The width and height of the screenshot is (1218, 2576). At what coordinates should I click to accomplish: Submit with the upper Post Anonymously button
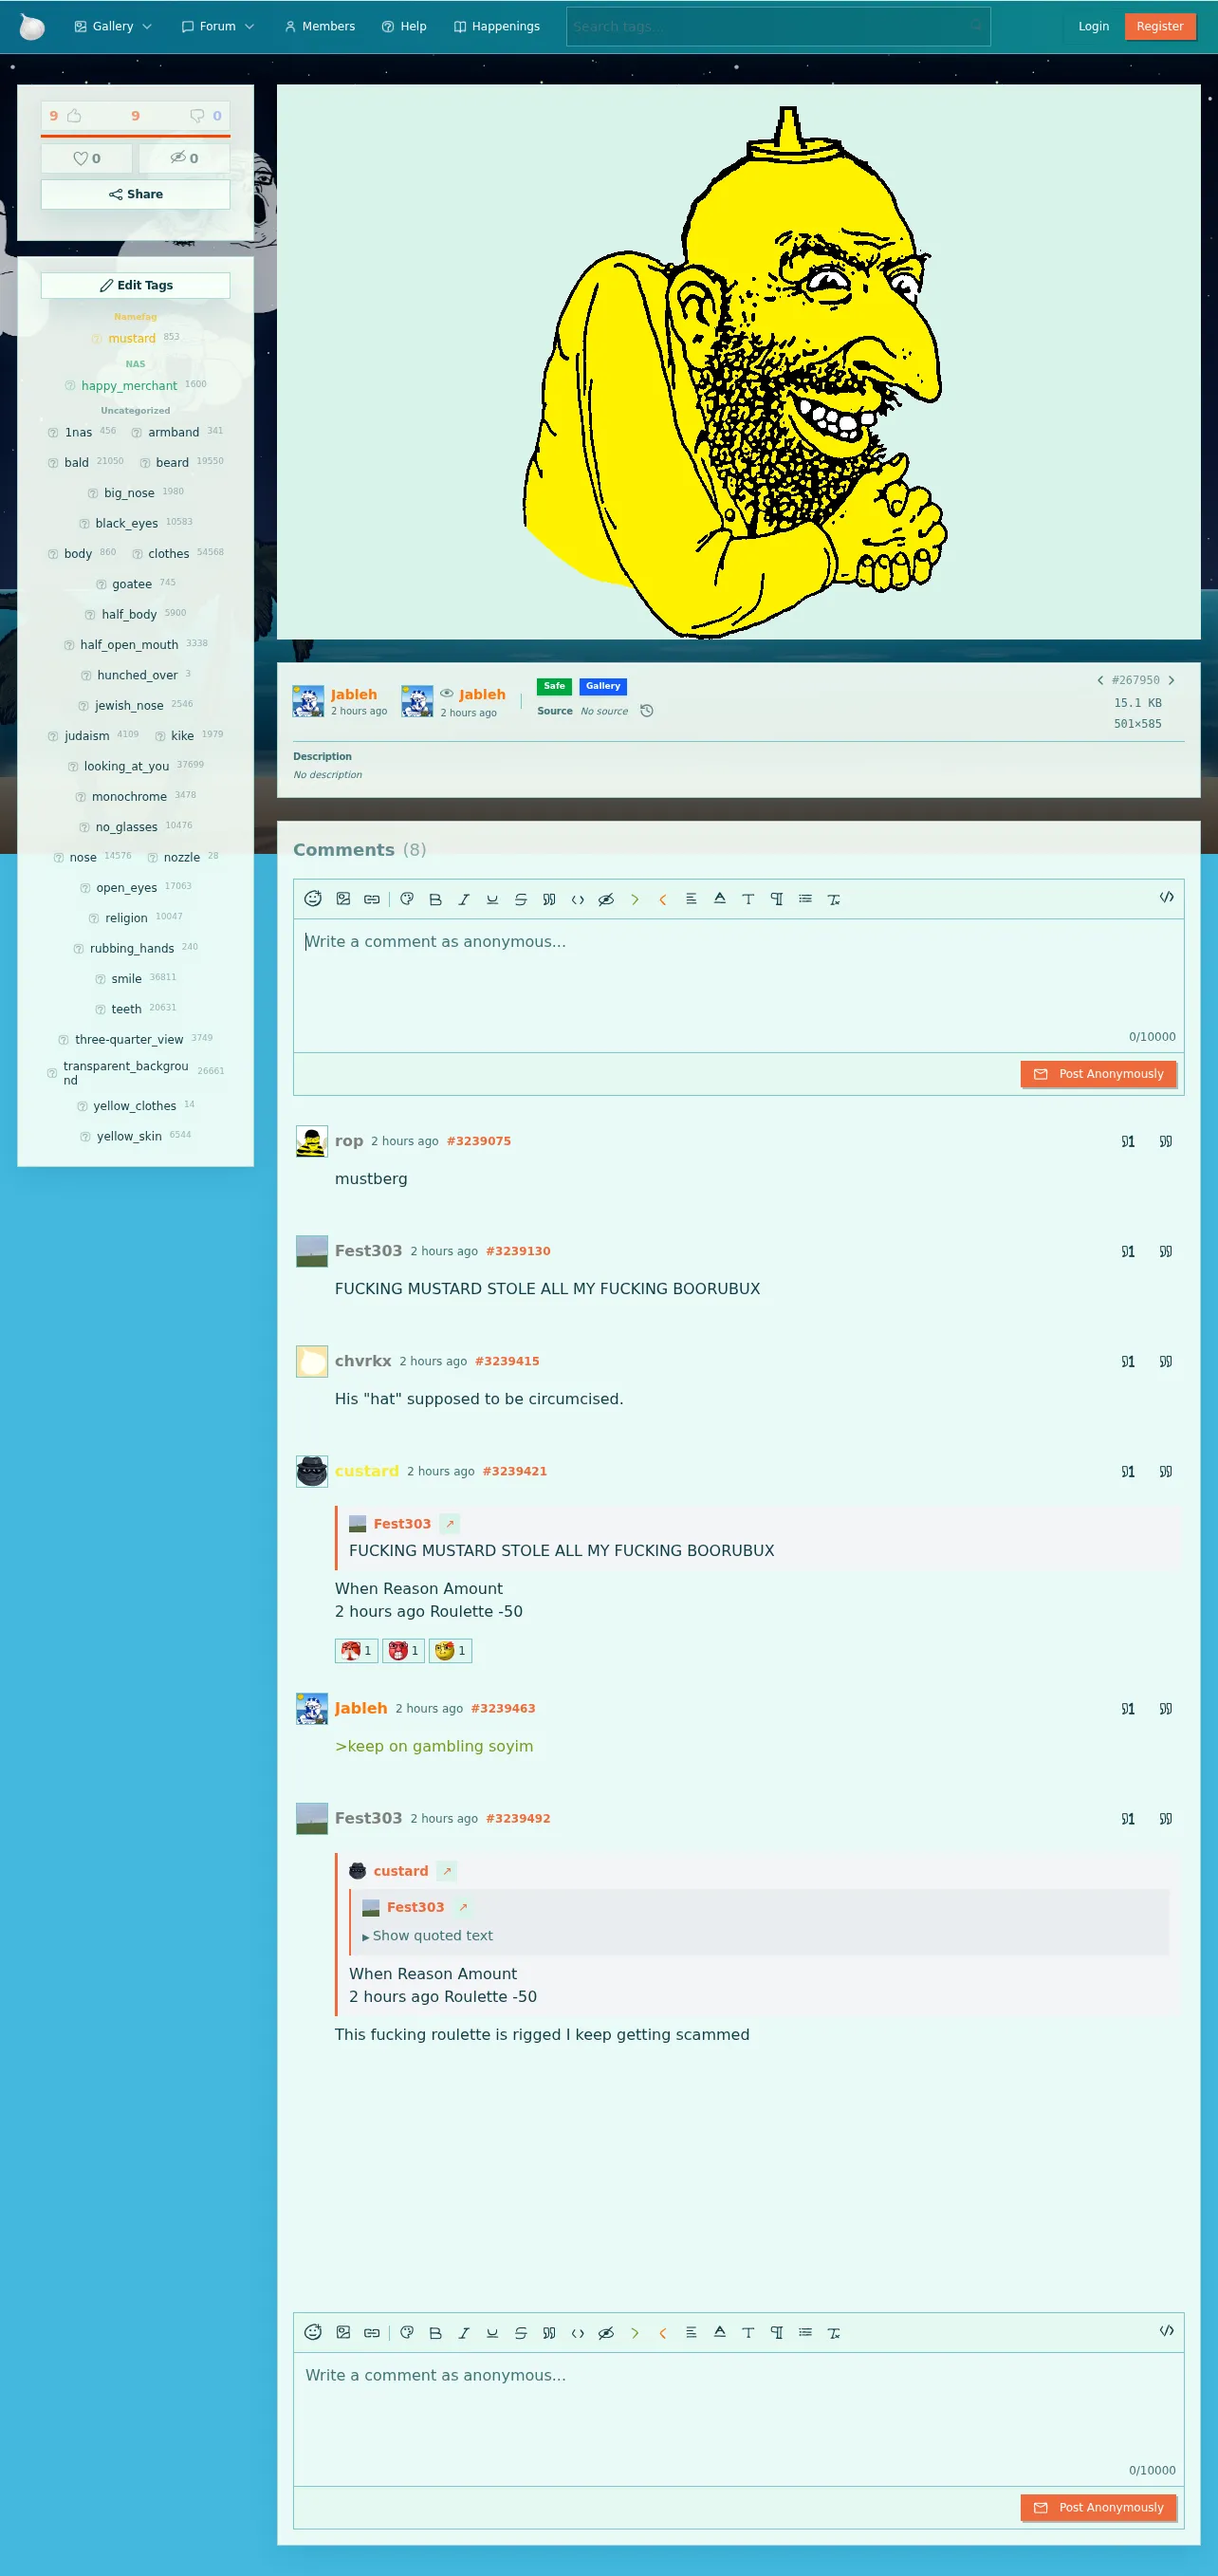point(1098,1073)
